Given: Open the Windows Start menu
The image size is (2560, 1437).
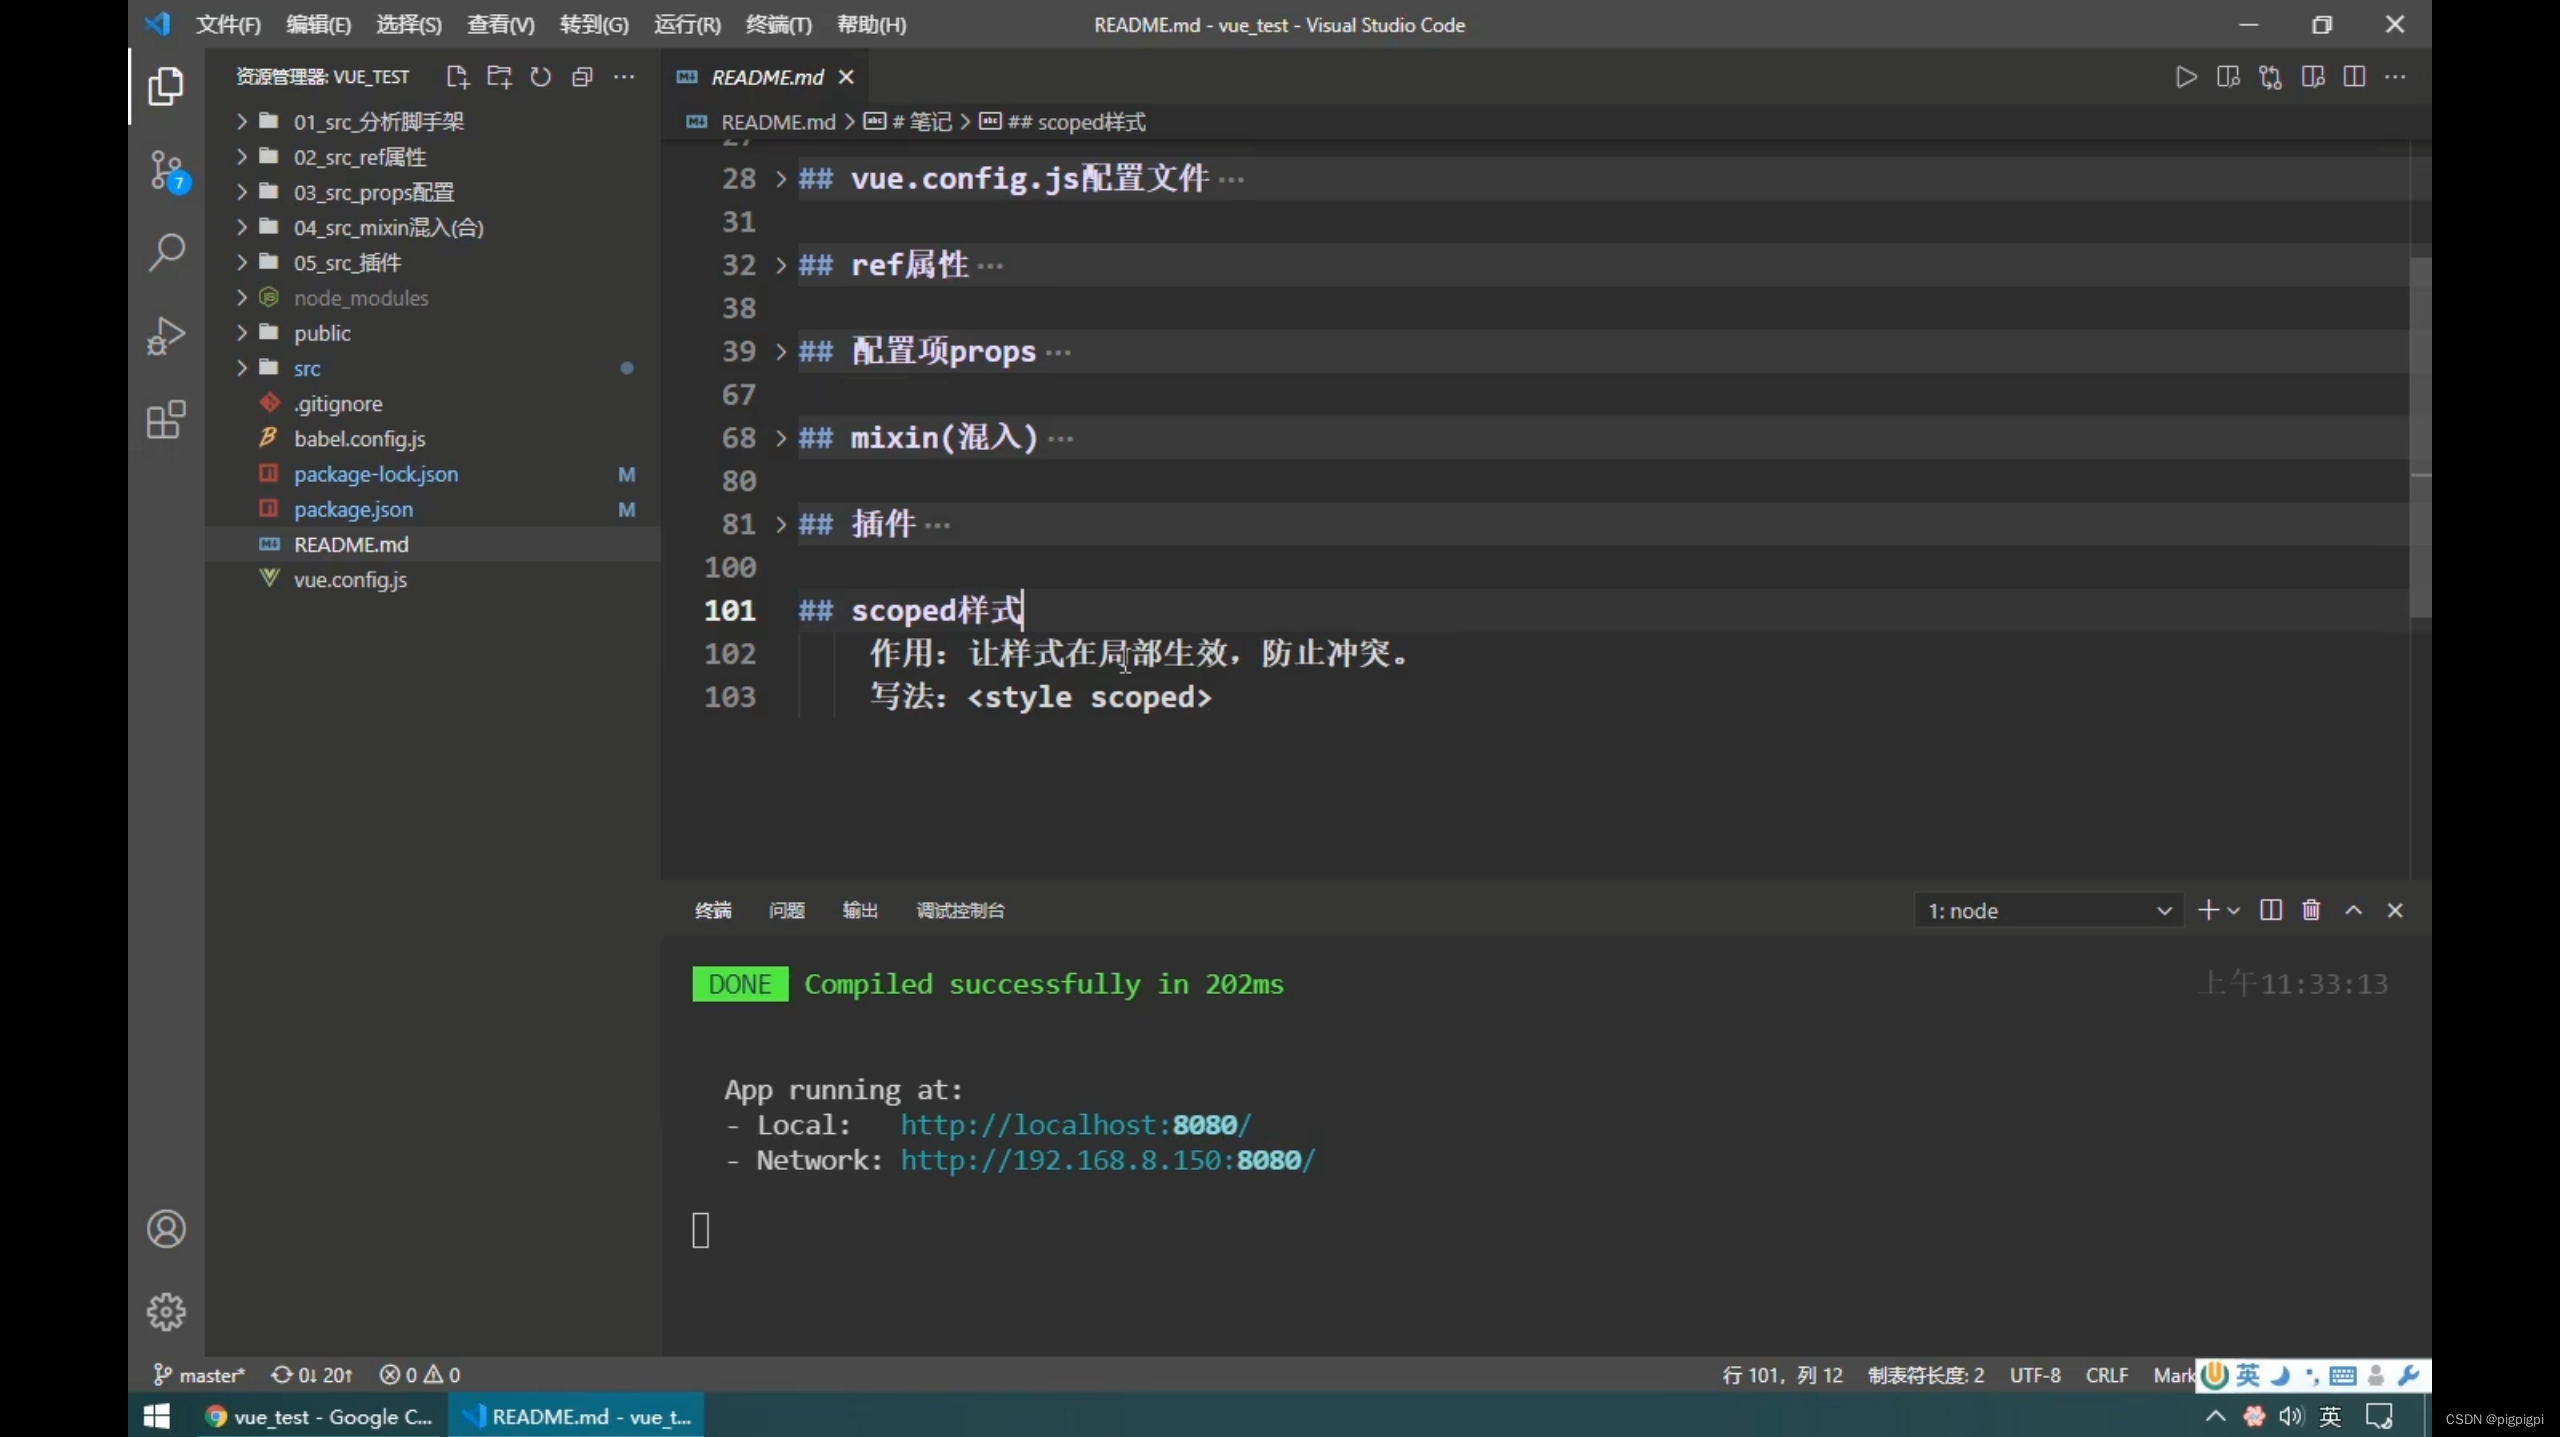Looking at the screenshot, I should [156, 1416].
